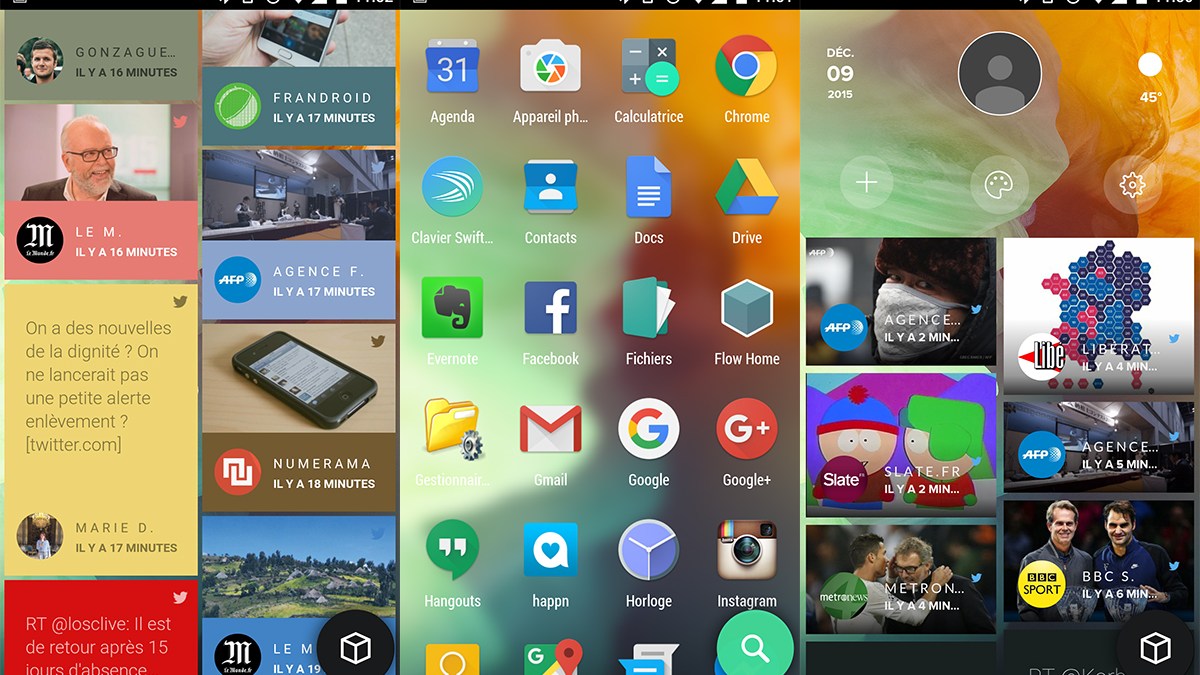
Task: Tap the green search floating button
Action: point(754,647)
